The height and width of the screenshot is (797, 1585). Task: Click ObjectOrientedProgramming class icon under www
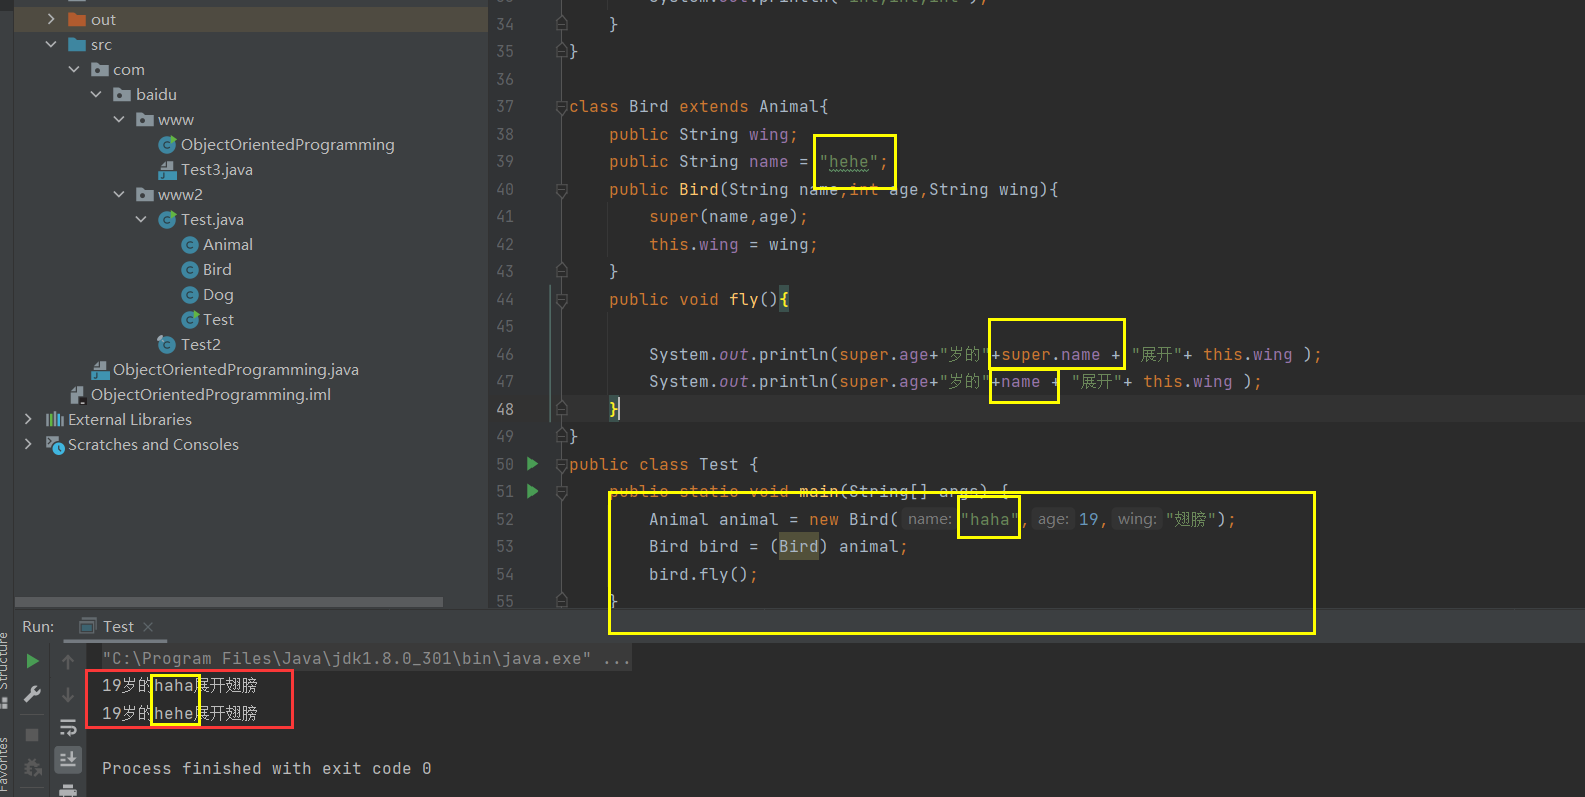[168, 145]
